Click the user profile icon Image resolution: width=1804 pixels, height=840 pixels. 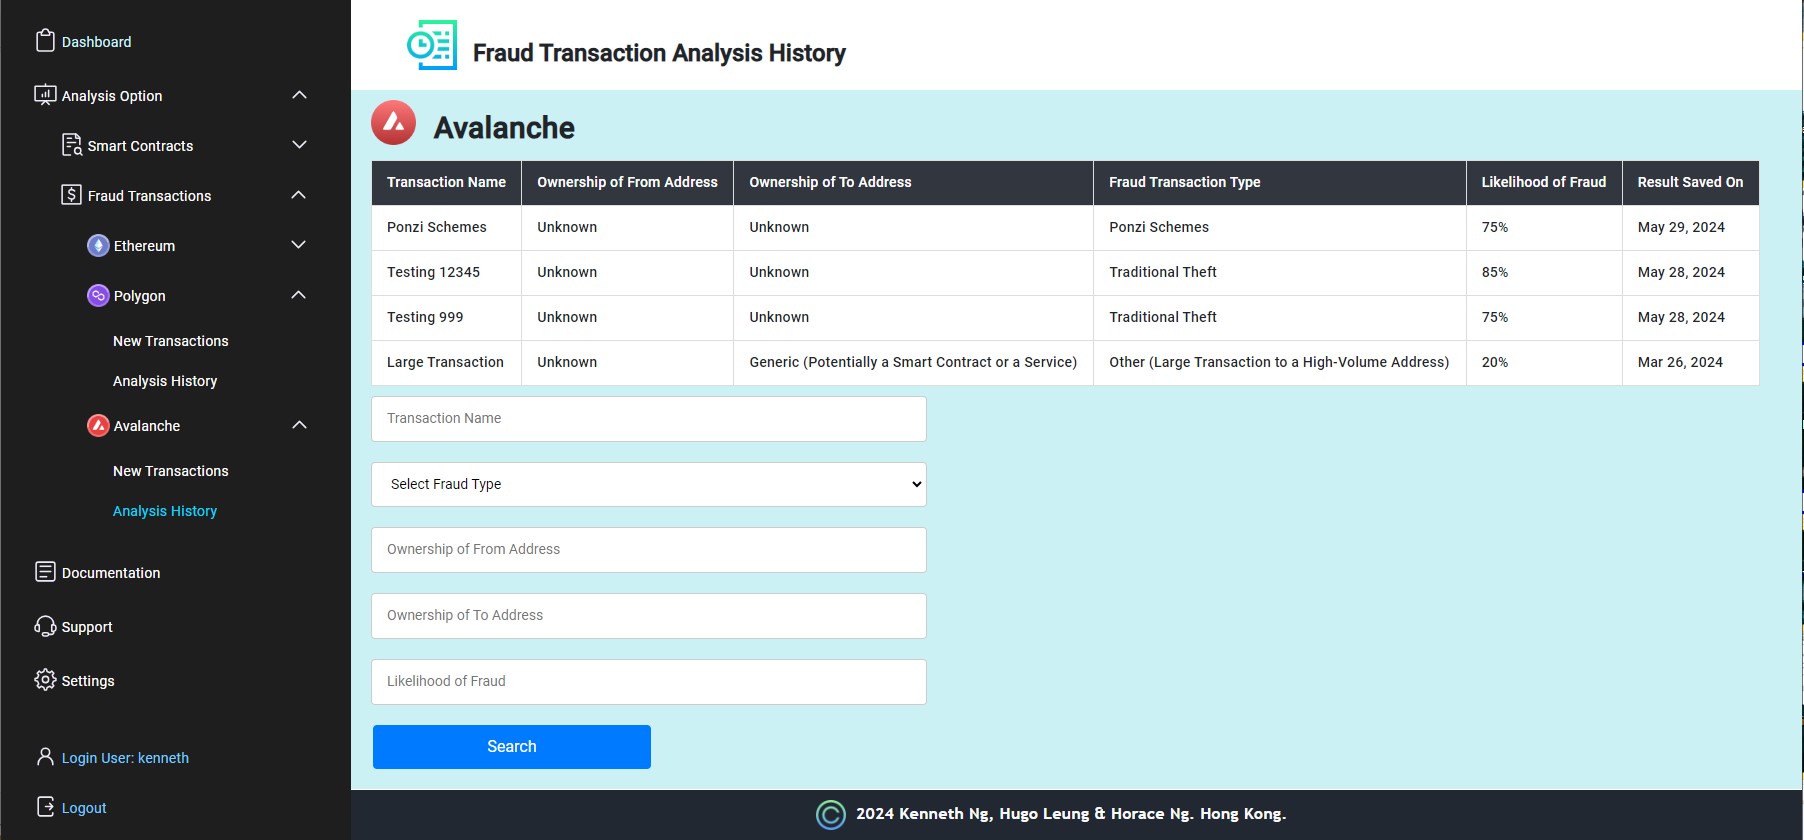click(45, 757)
